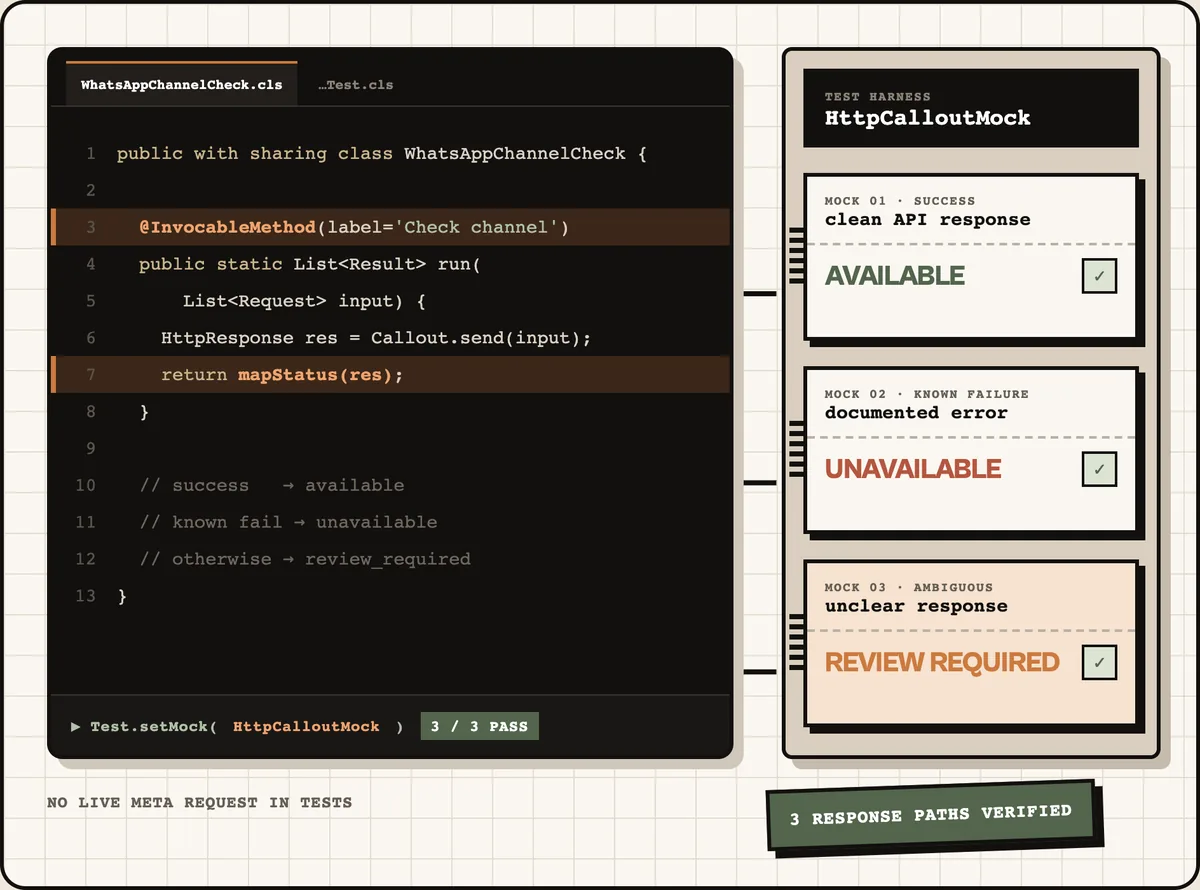Click the AVAILABLE status label
Viewport: 1200px width, 890px height.
pyautogui.click(x=895, y=276)
